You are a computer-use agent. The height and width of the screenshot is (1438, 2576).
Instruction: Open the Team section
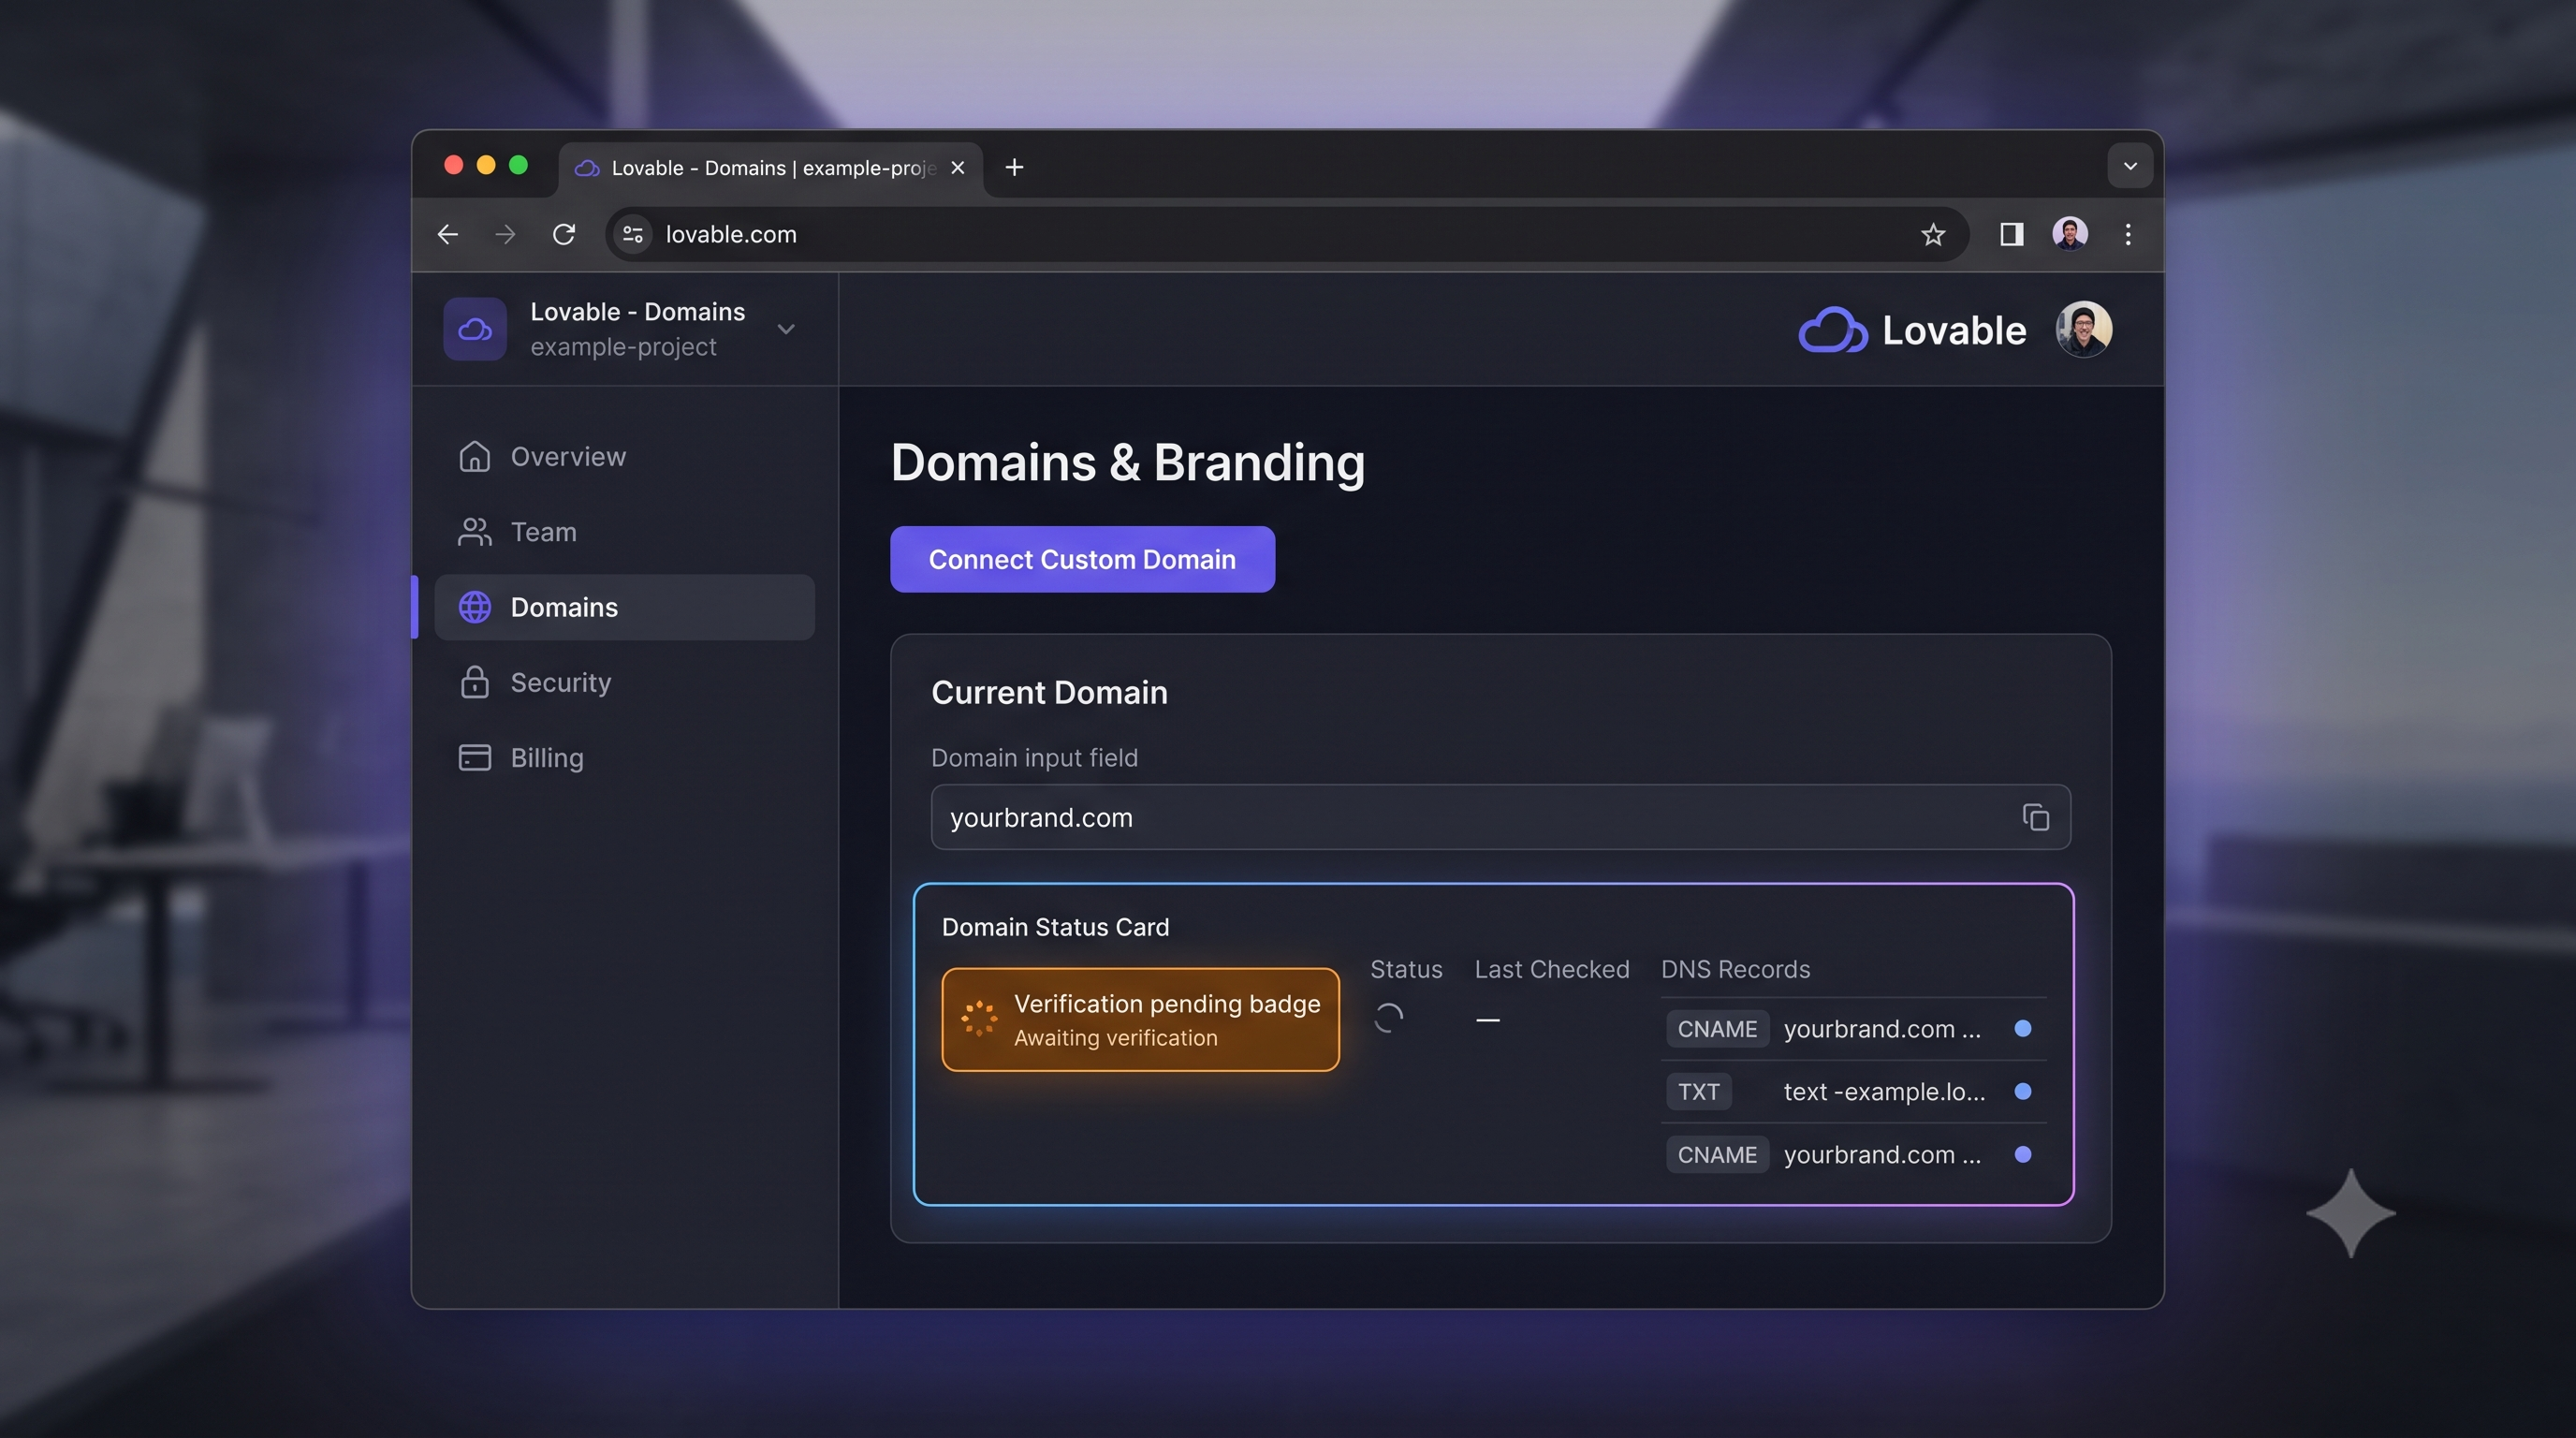click(x=624, y=532)
